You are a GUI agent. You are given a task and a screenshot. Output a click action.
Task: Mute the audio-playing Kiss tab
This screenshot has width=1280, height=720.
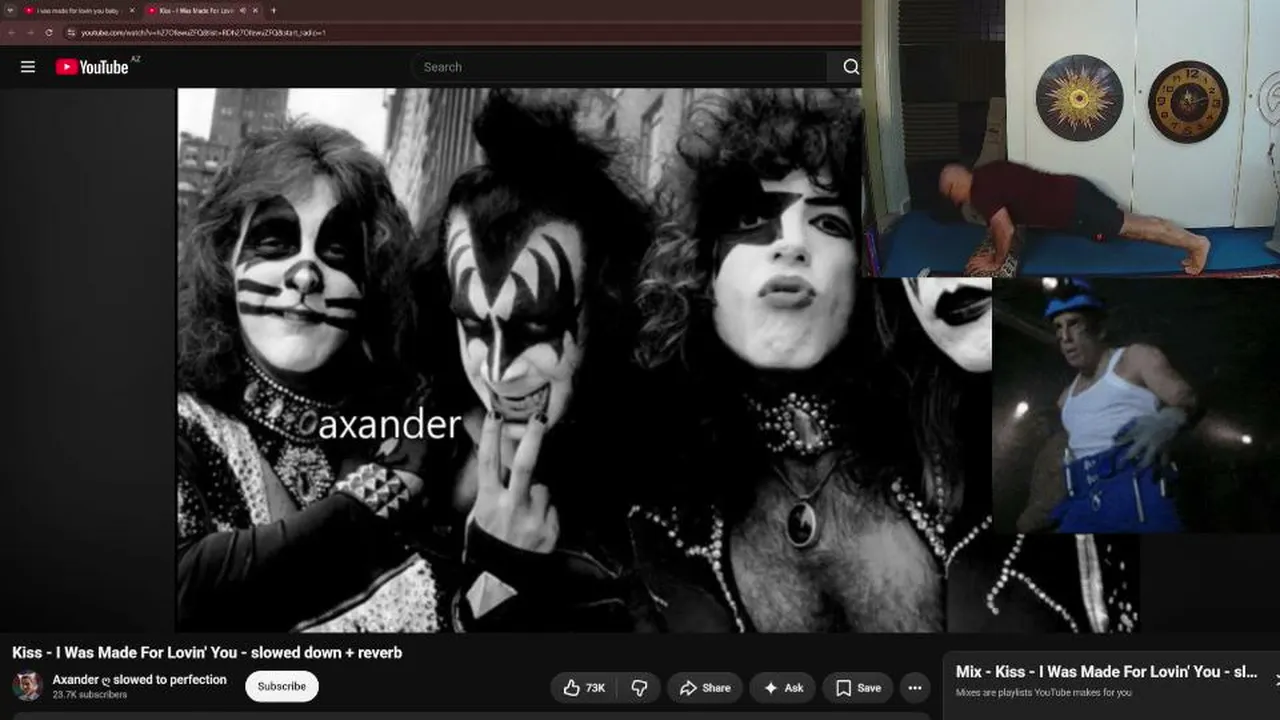[242, 10]
